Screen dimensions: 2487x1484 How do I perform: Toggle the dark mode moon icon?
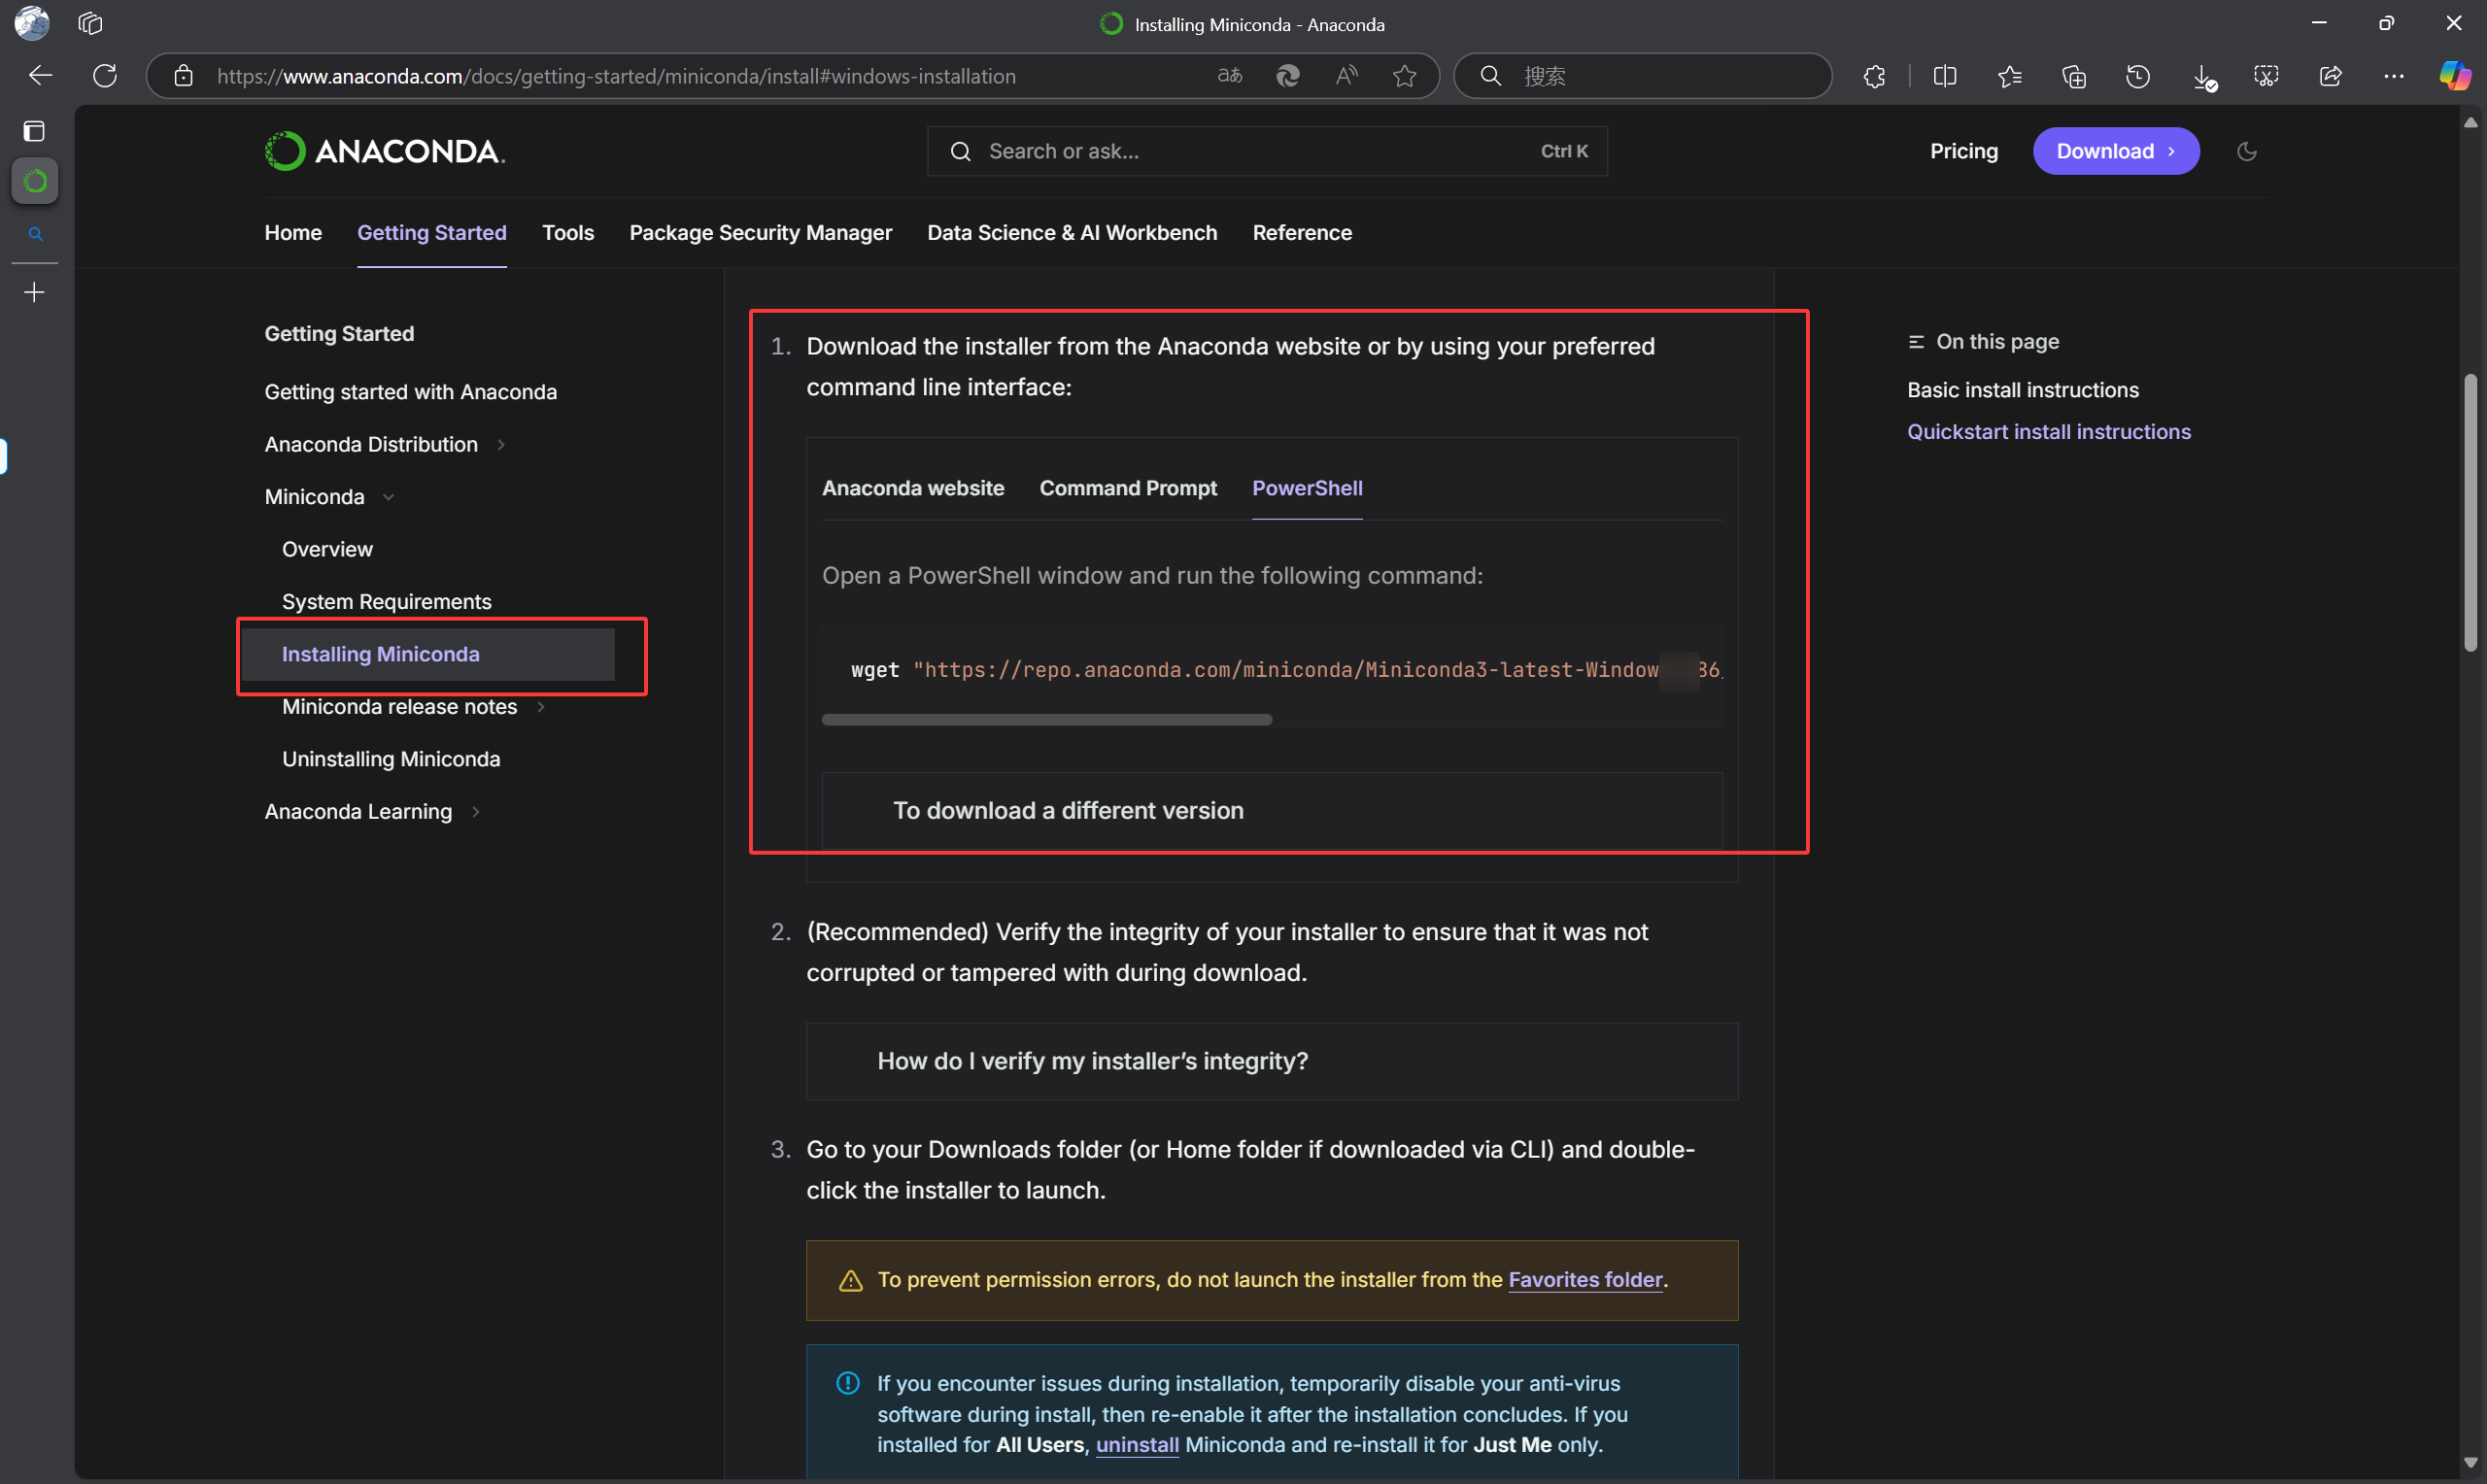pos(2246,151)
